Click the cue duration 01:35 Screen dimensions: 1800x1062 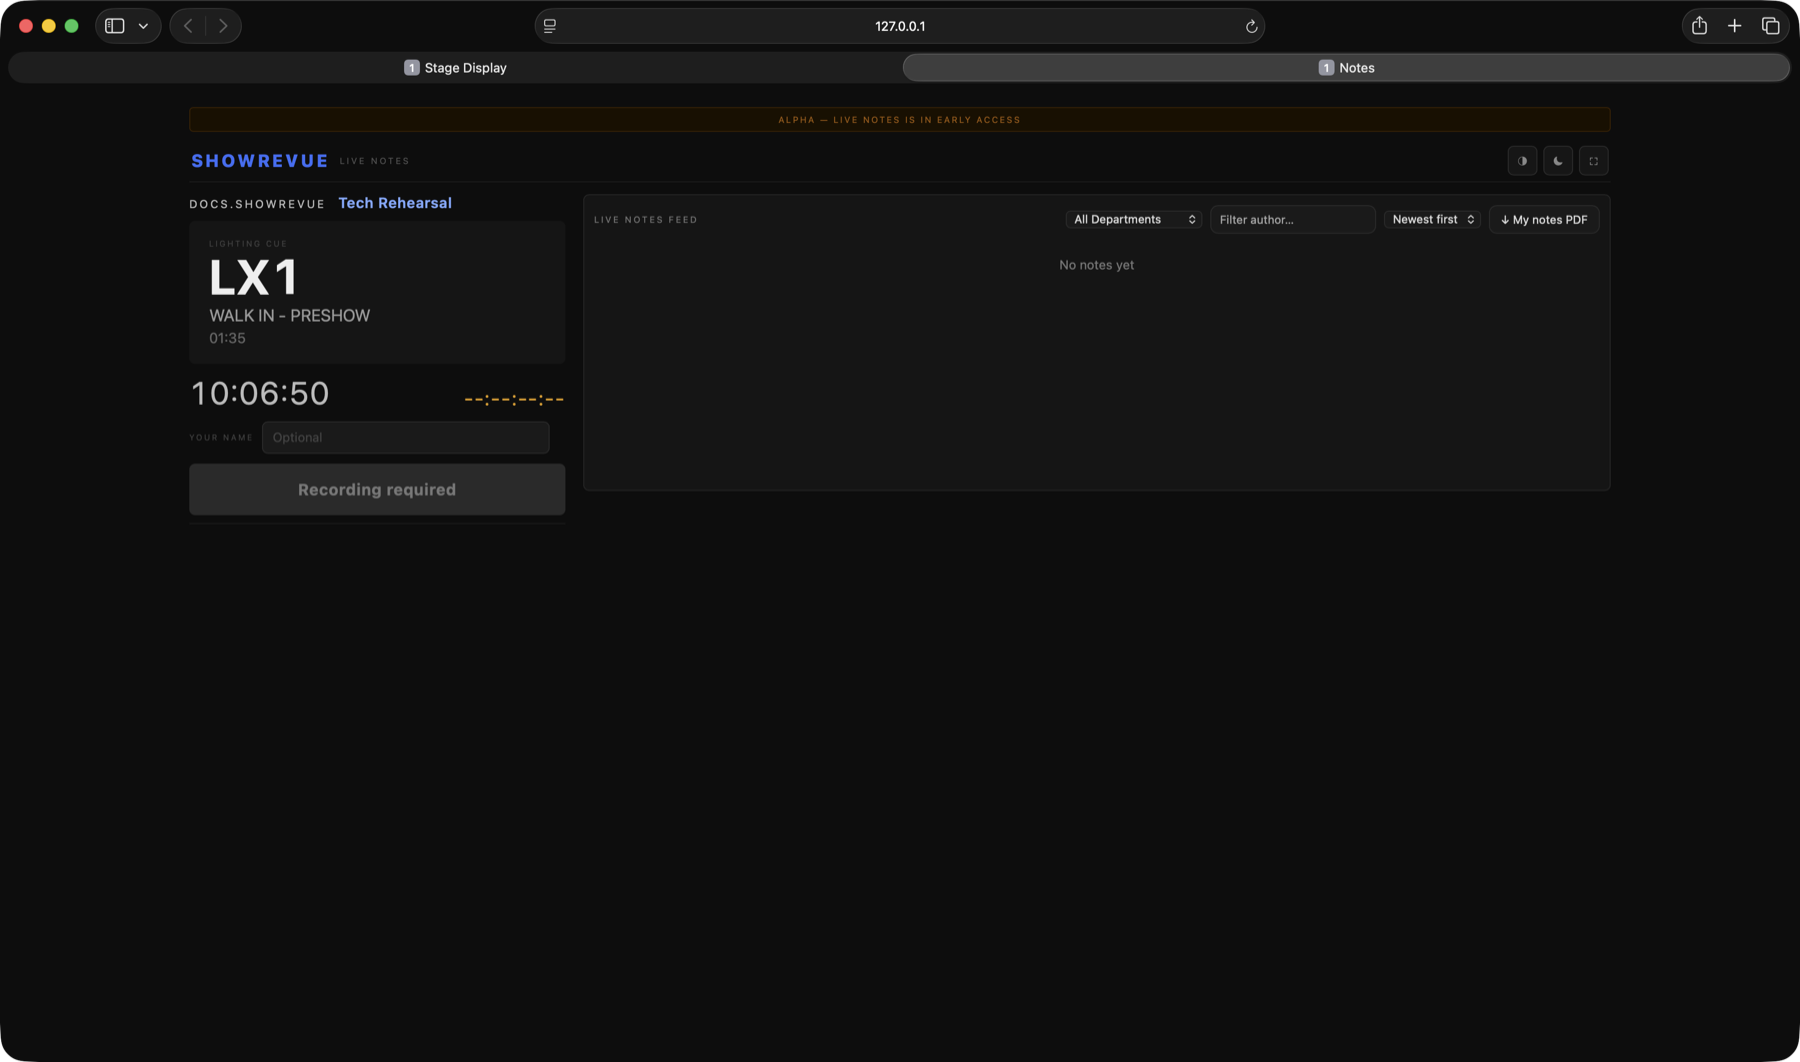pyautogui.click(x=227, y=338)
